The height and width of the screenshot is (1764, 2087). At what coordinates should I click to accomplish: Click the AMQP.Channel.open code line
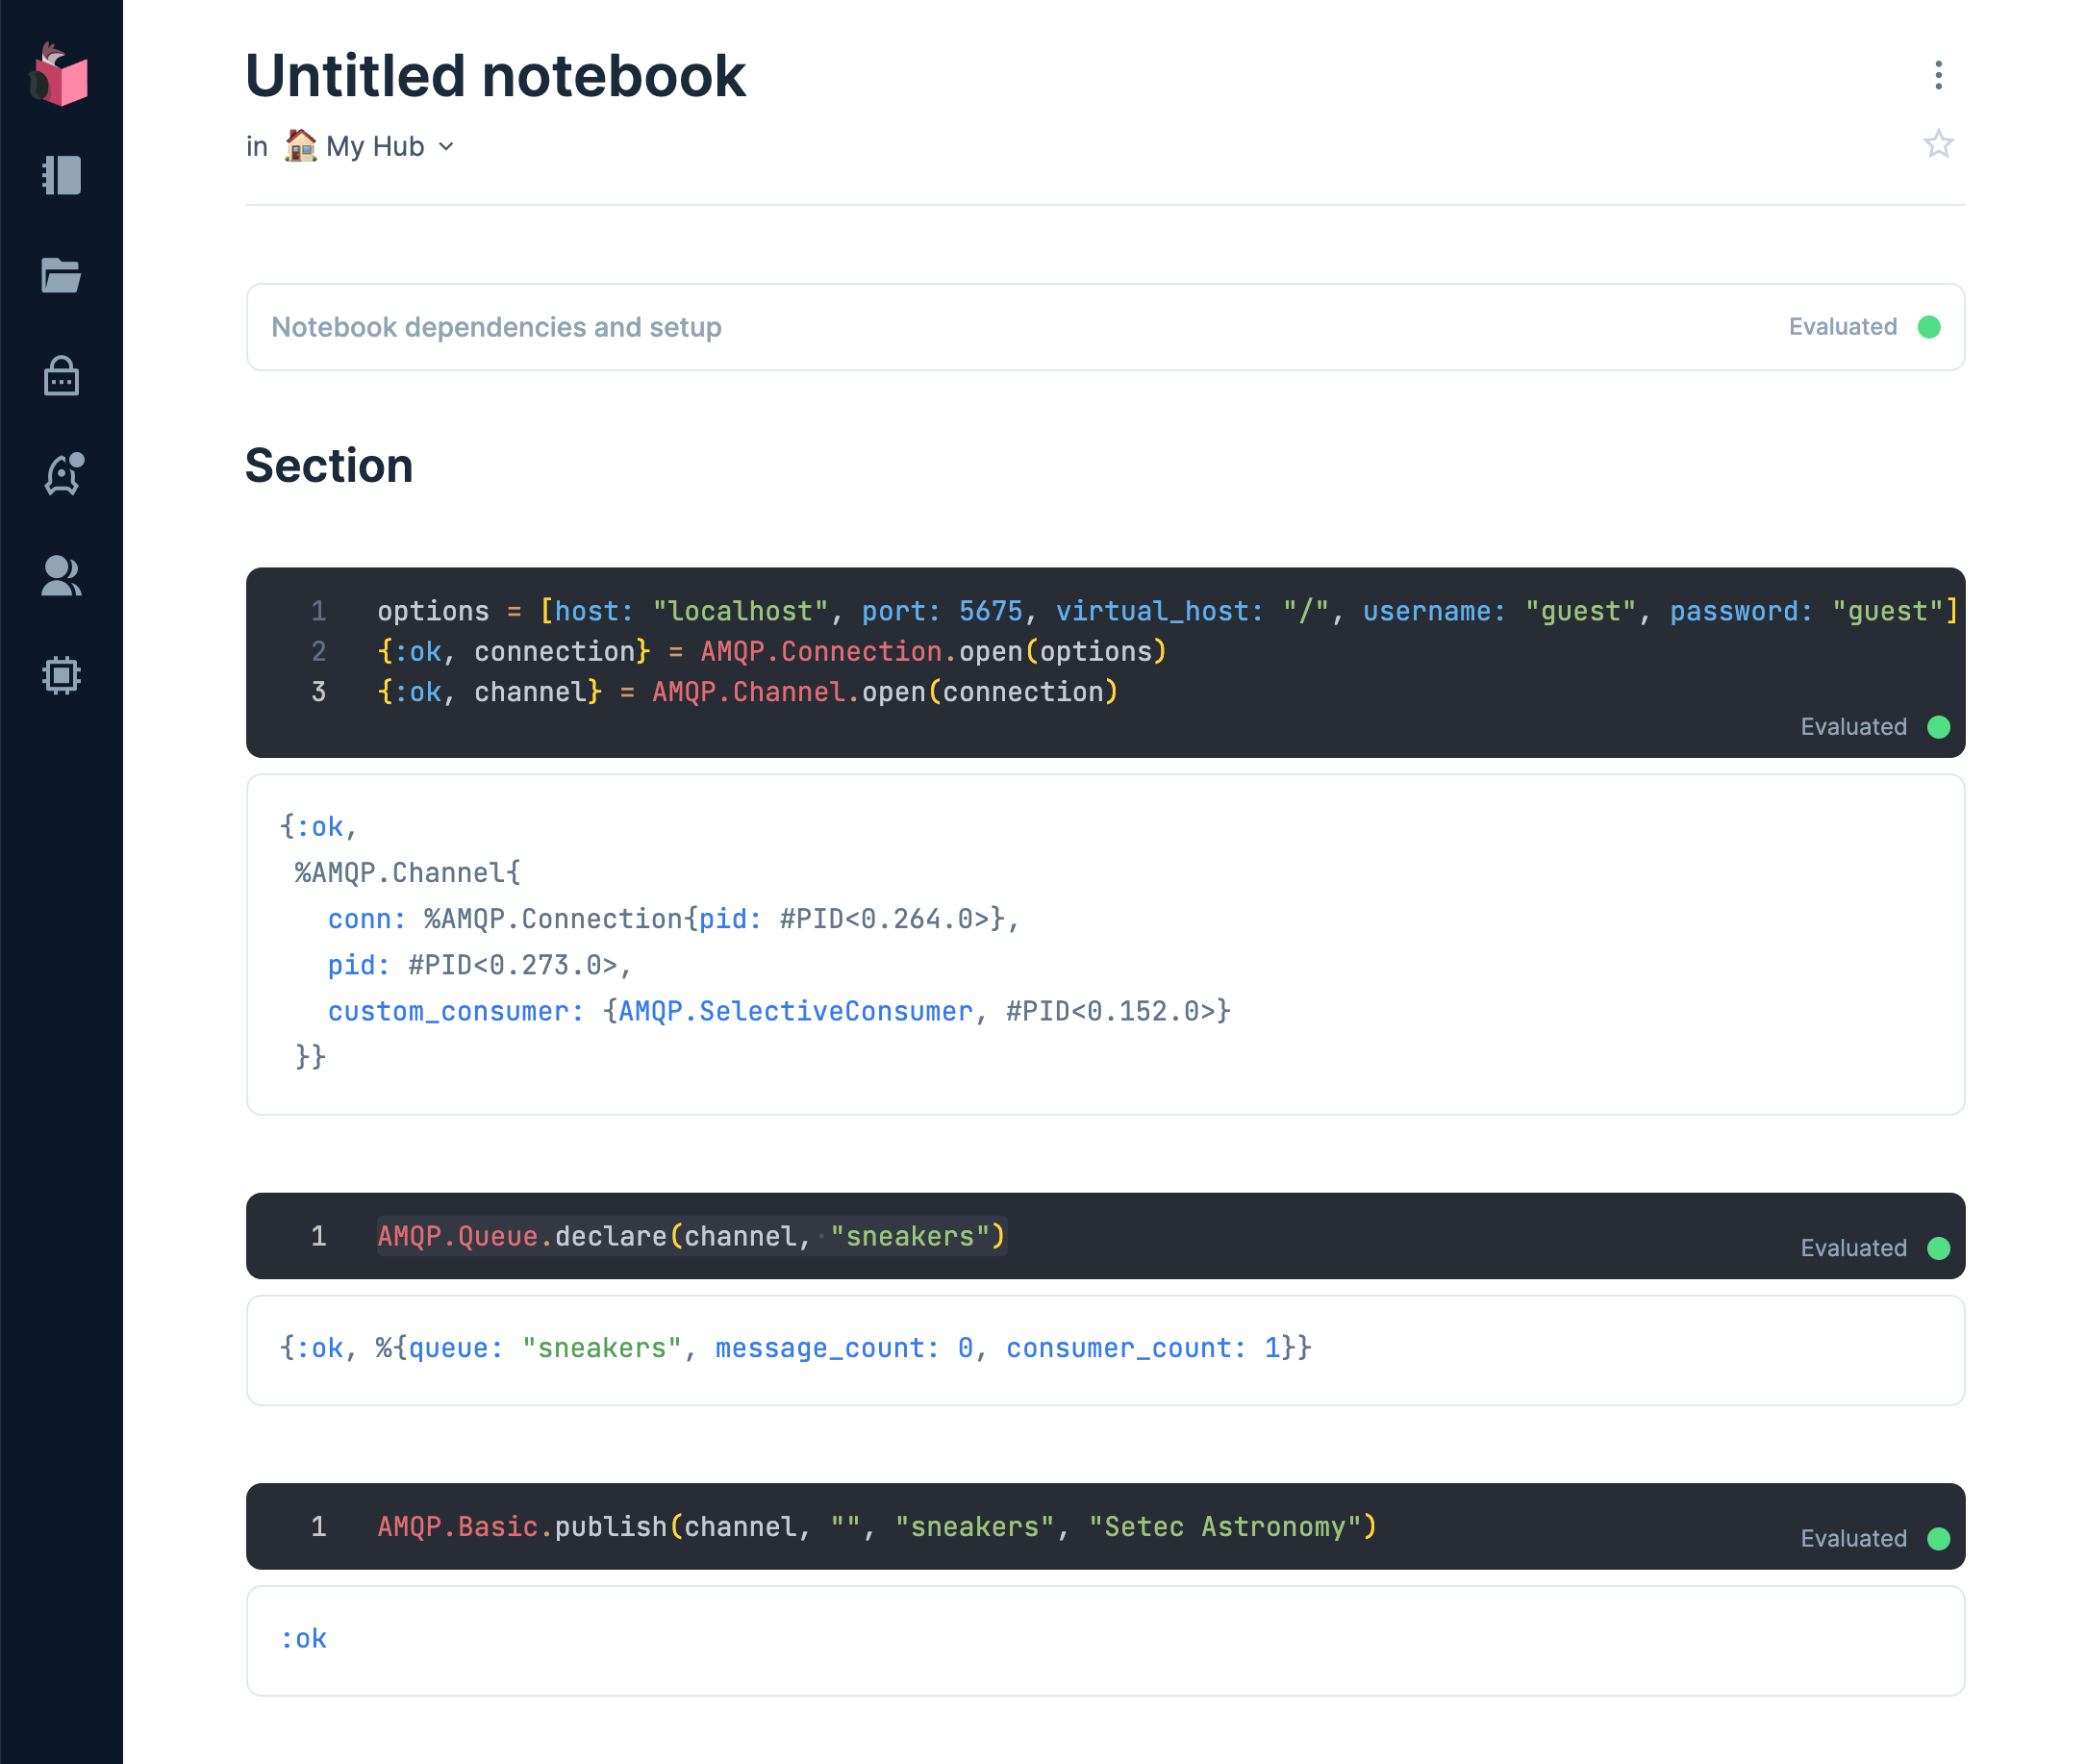point(747,692)
